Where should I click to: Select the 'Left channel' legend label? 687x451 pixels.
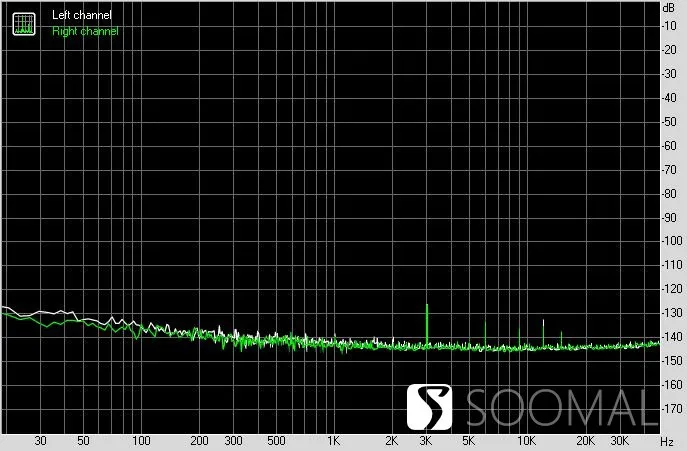click(x=82, y=15)
